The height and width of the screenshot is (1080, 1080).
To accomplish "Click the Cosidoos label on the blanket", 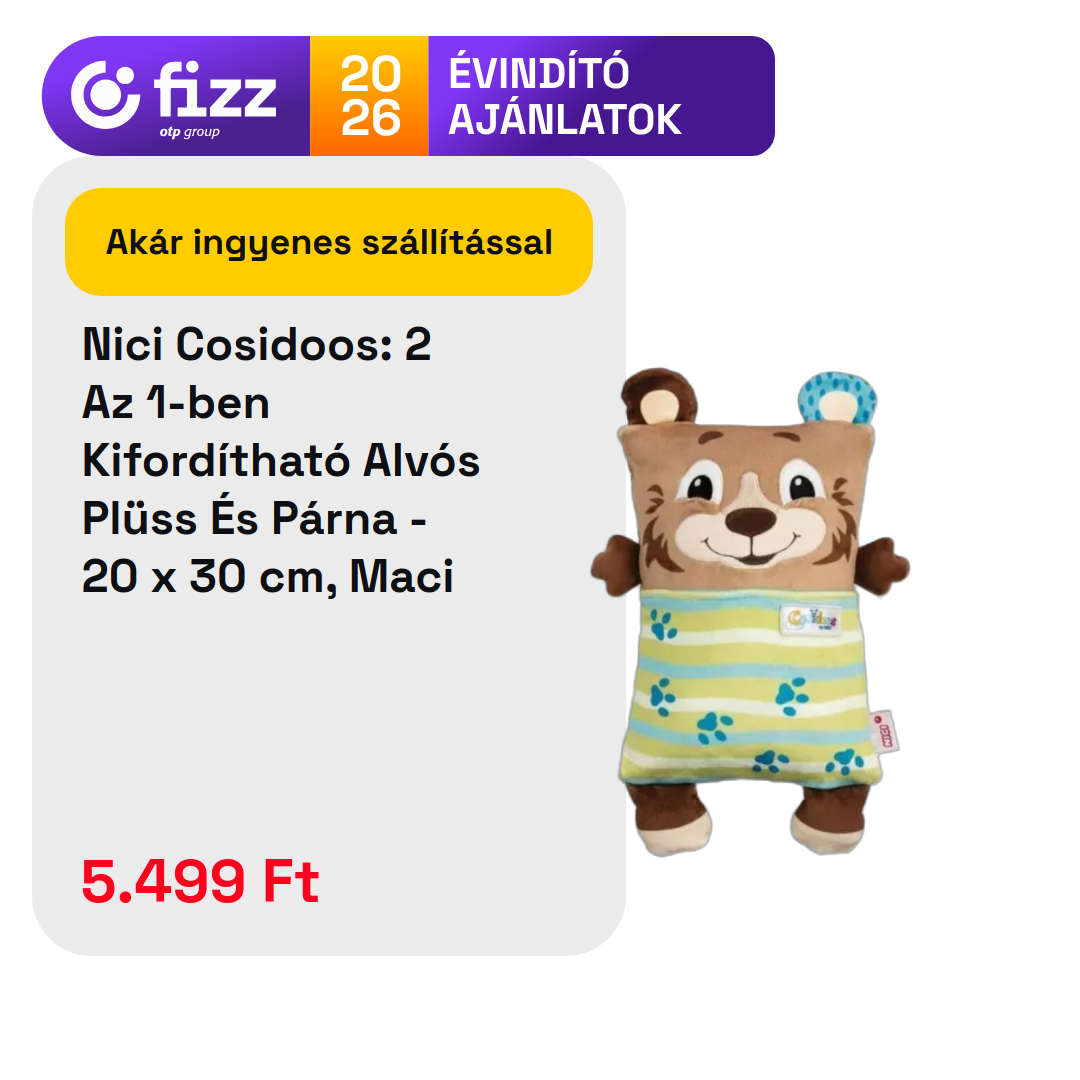I will [x=811, y=619].
